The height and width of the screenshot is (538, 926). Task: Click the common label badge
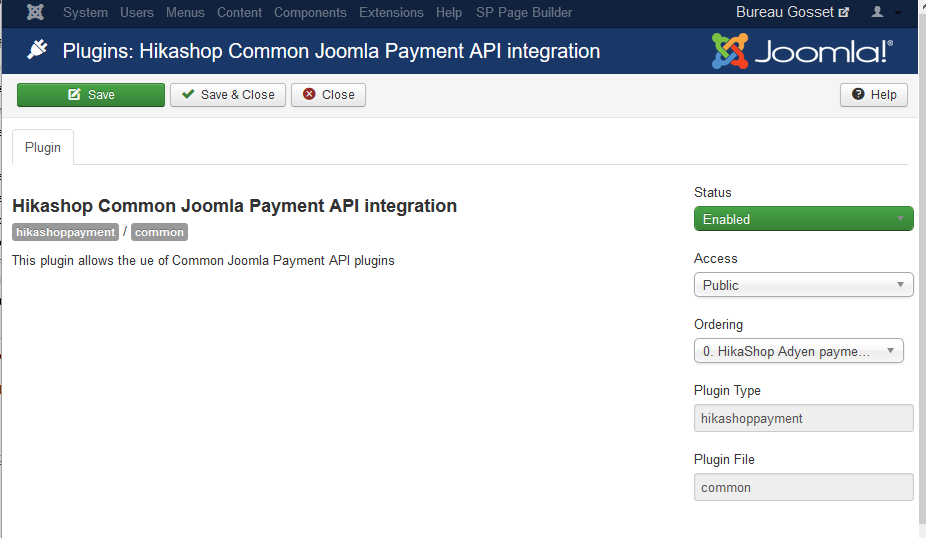tap(159, 232)
